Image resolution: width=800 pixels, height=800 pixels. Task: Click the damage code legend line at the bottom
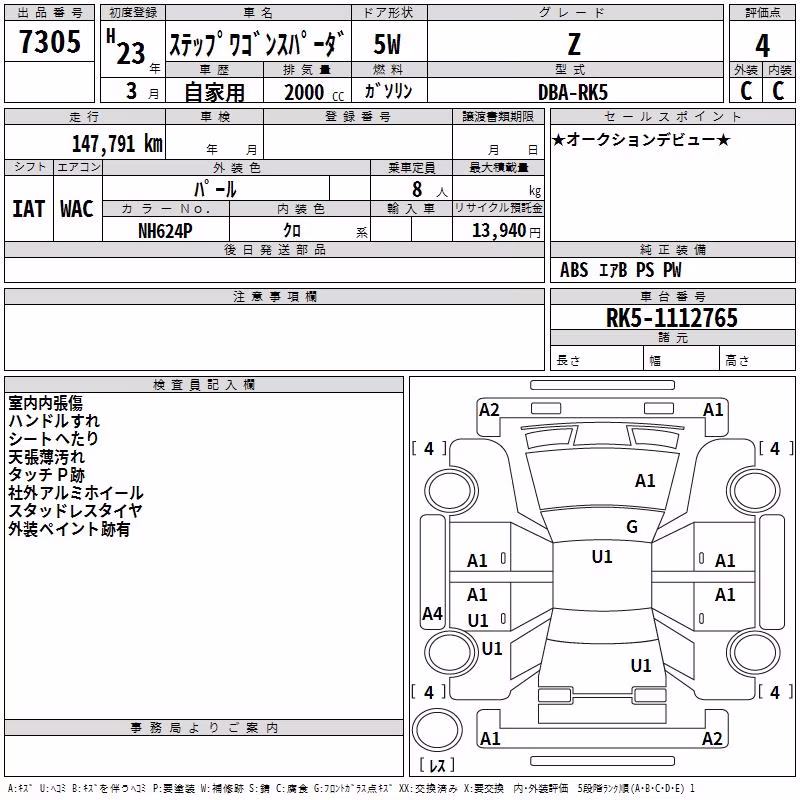(x=351, y=788)
